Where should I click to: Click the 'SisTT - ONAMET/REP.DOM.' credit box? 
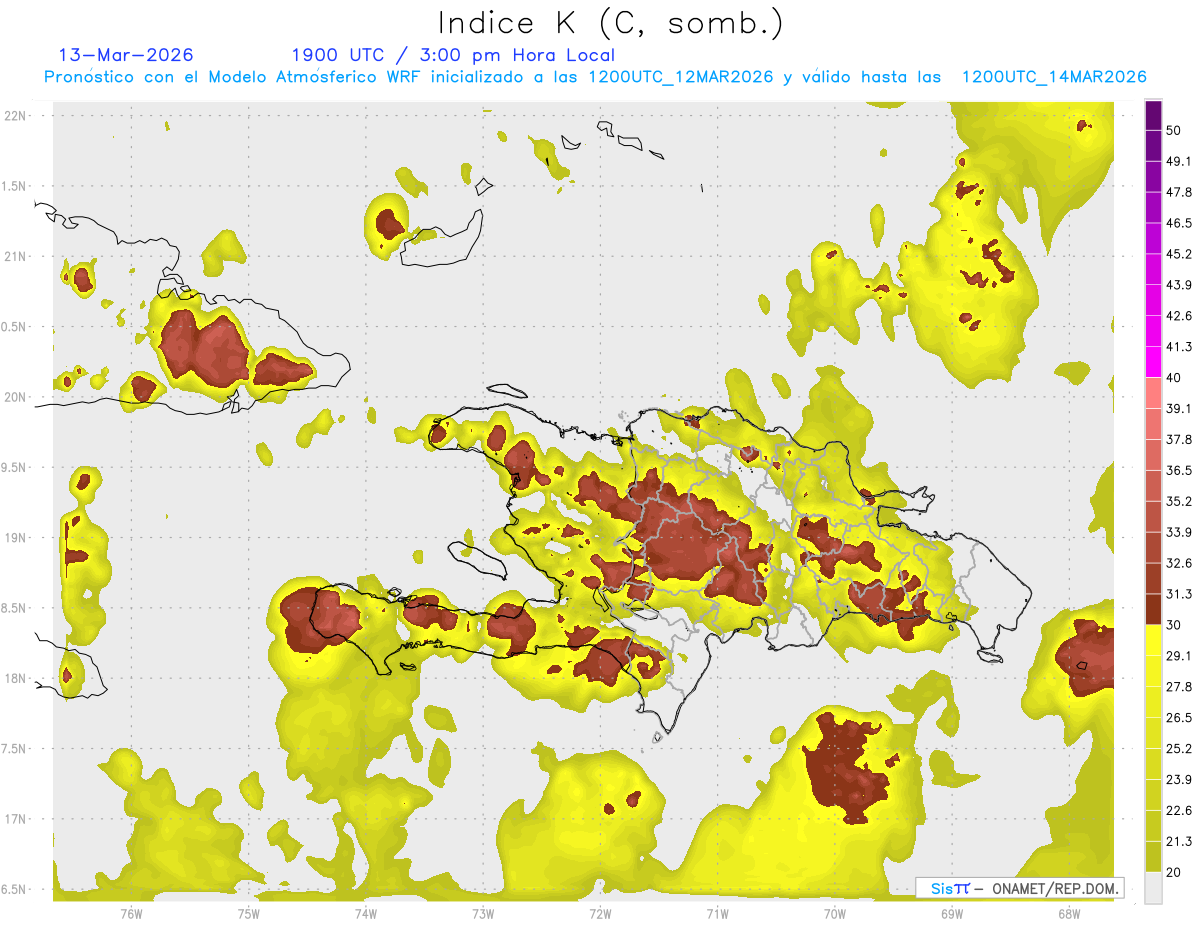pyautogui.click(x=1019, y=888)
